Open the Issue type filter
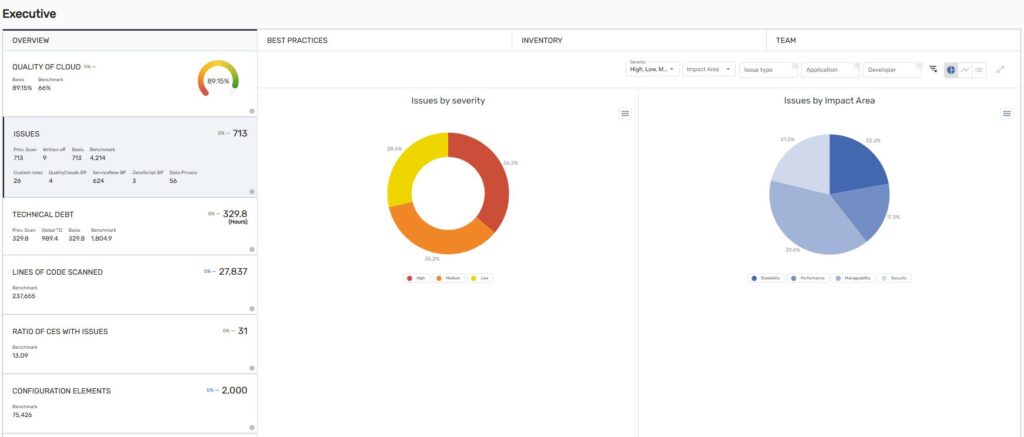Screen dimensions: 1024x437 click(x=769, y=69)
